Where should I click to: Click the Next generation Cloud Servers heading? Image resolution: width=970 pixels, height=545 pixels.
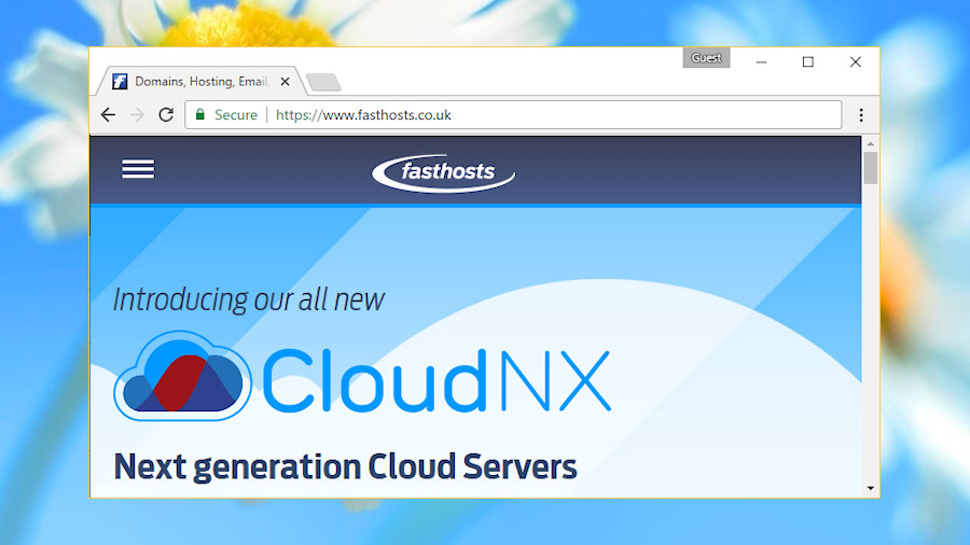(x=345, y=466)
